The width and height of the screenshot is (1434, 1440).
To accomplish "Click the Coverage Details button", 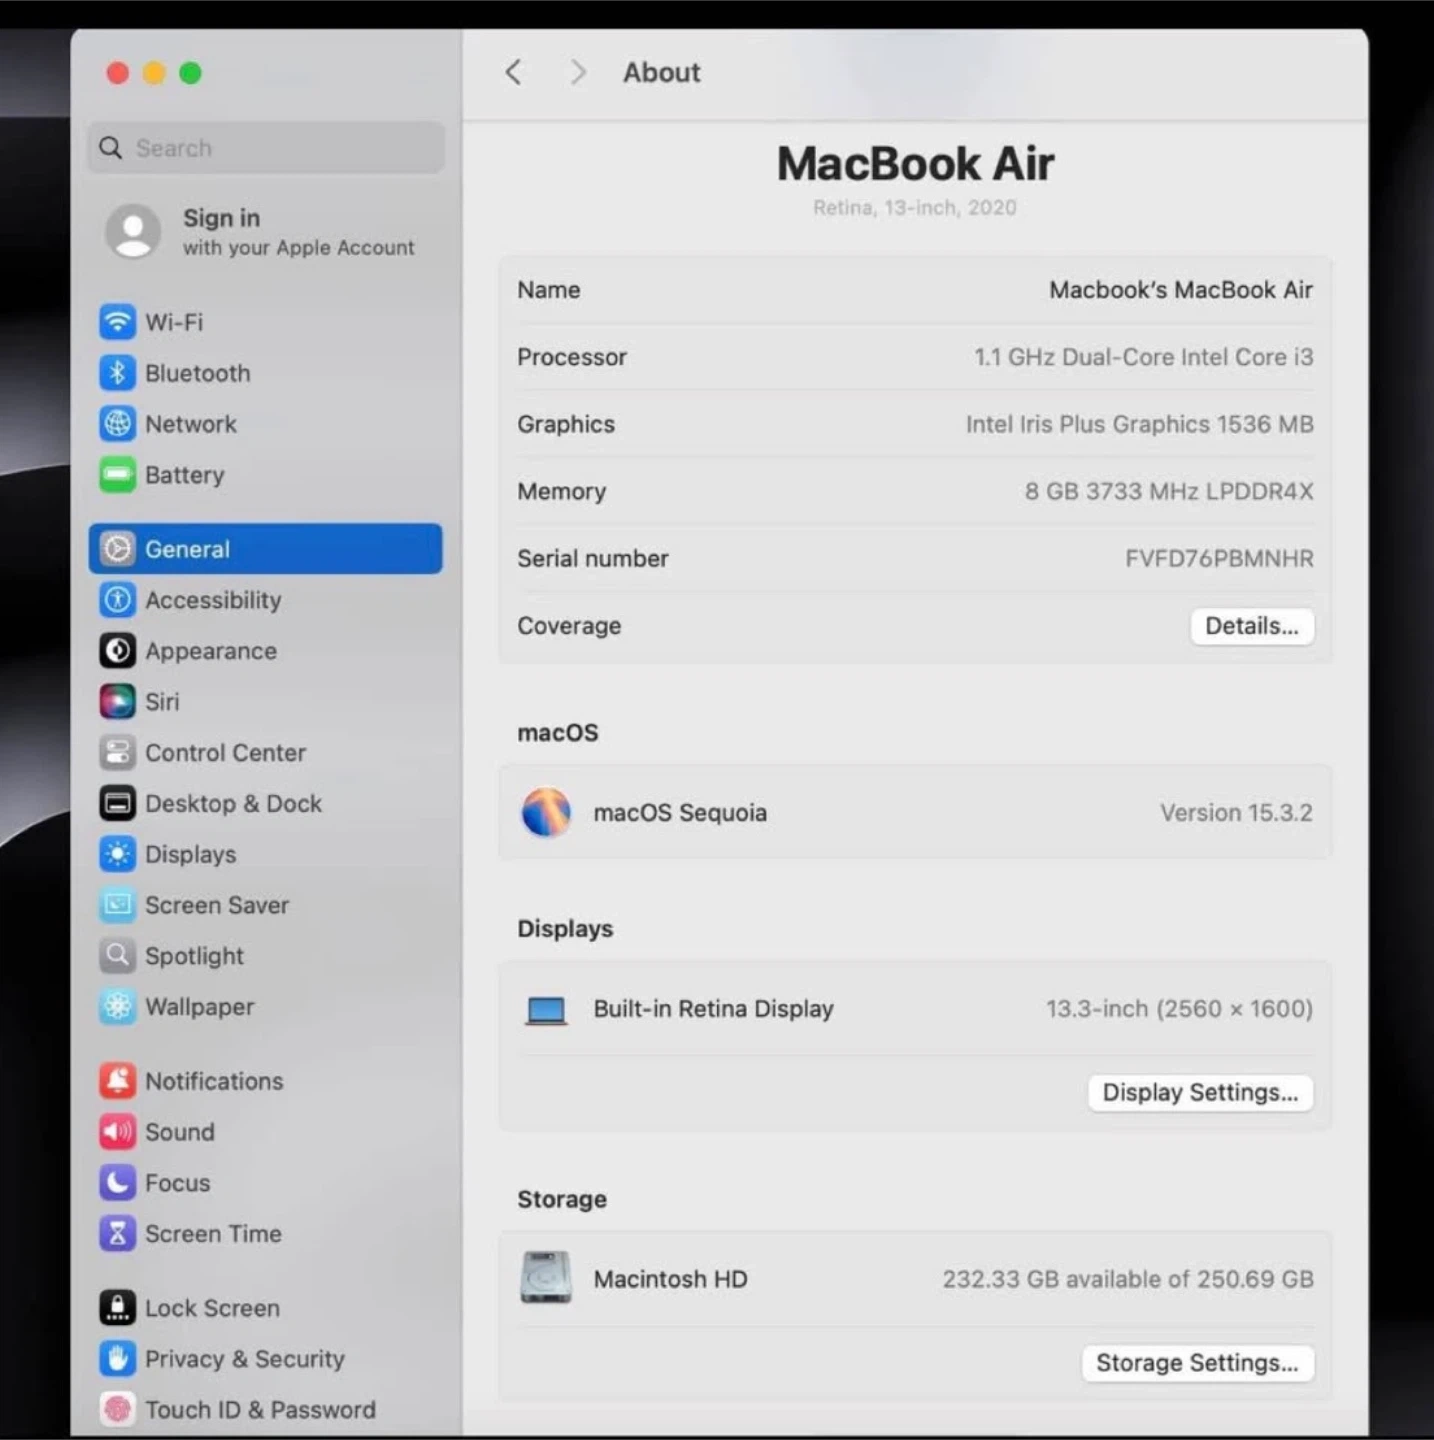I will click(x=1251, y=626).
